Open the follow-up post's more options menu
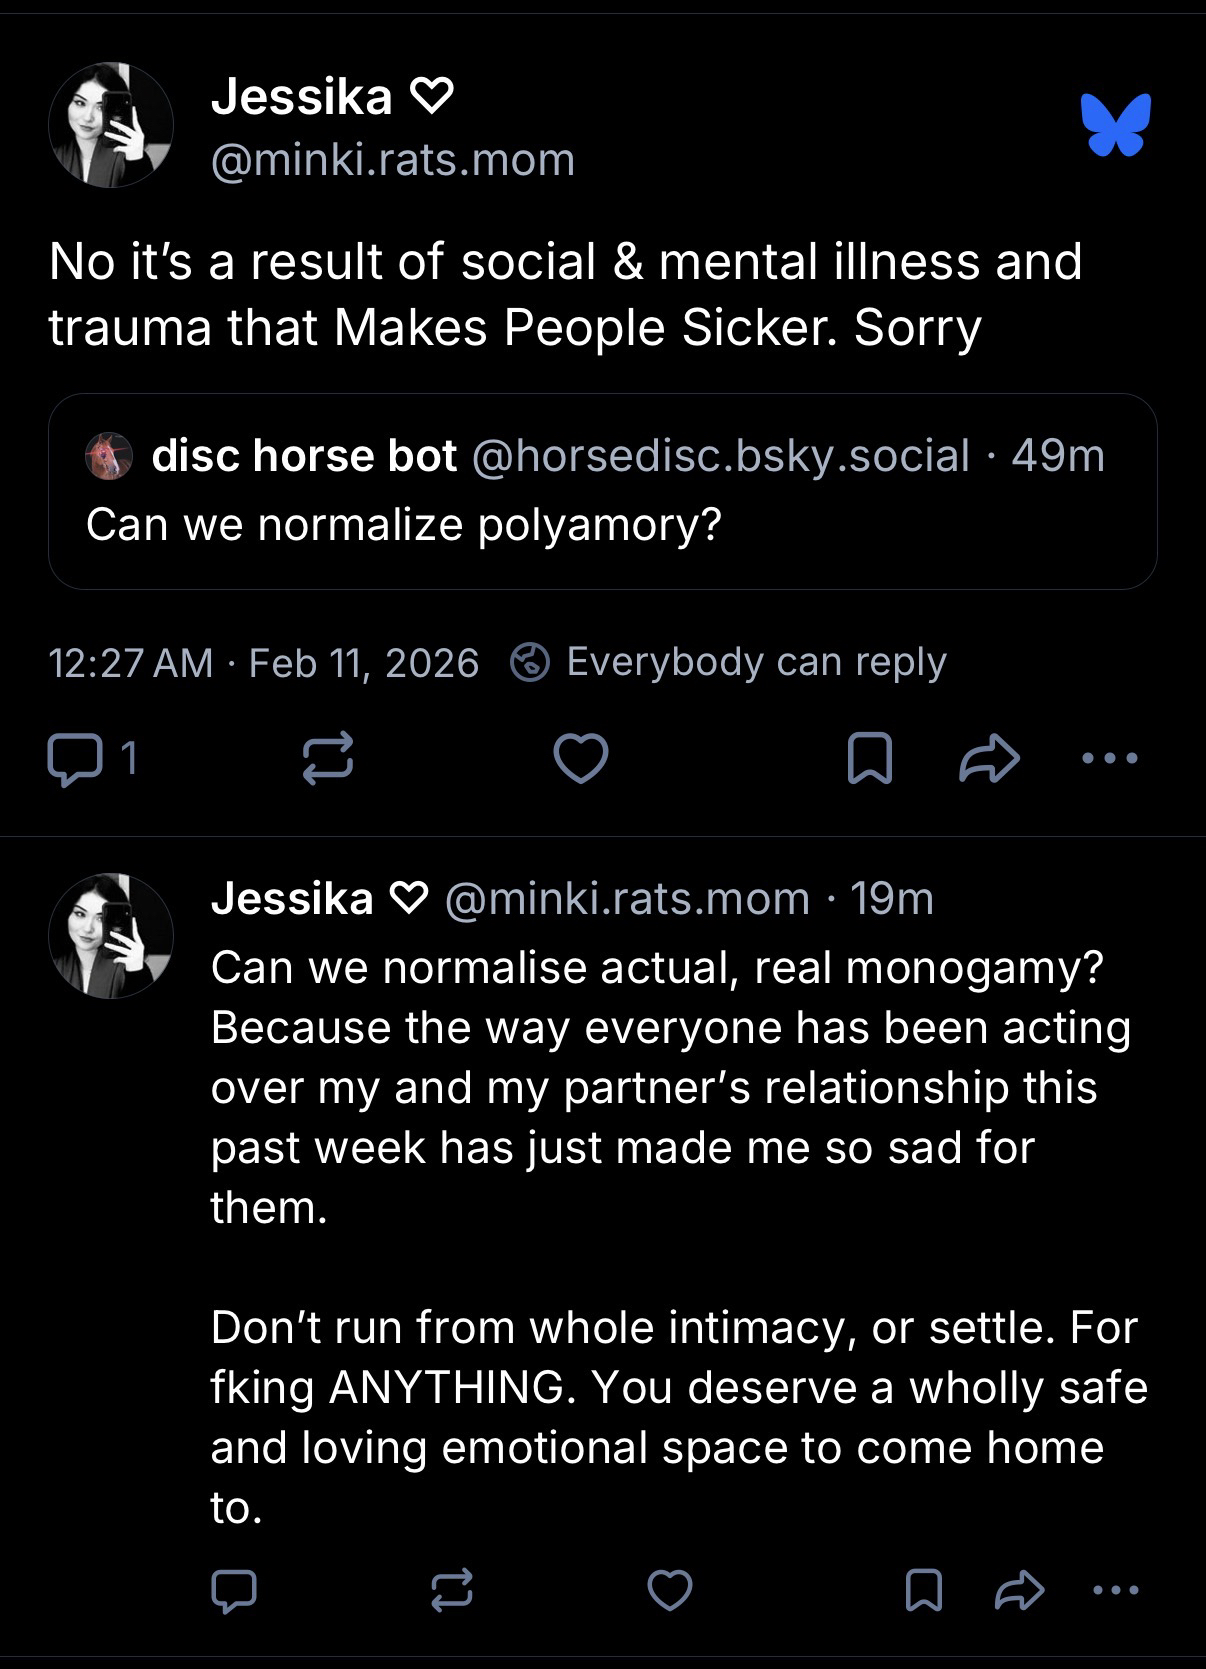This screenshot has height=1669, width=1206. 1115,1590
